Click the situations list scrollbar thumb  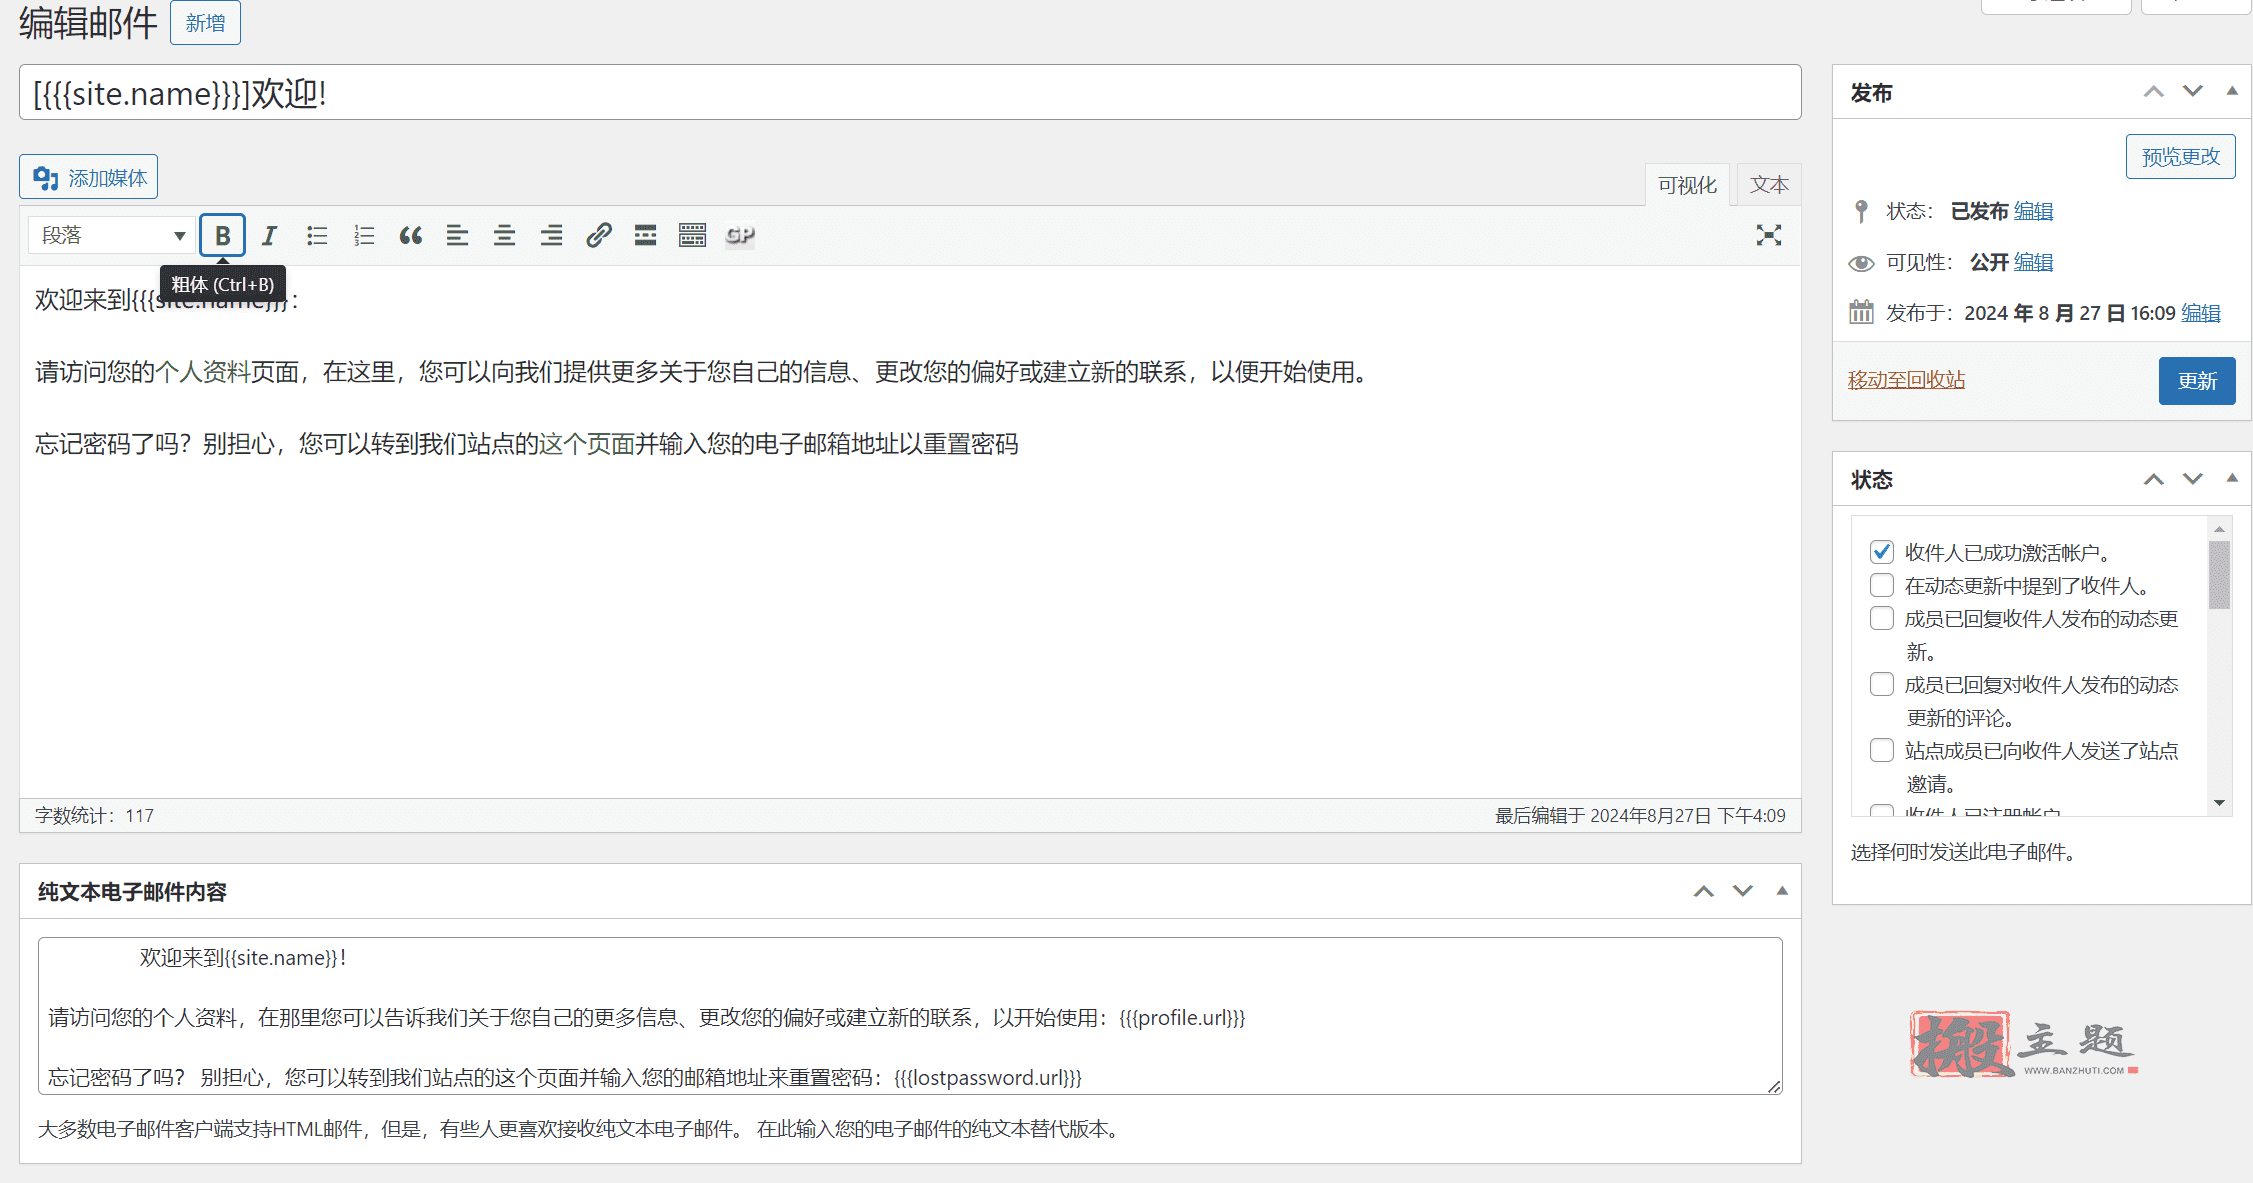click(x=2219, y=575)
